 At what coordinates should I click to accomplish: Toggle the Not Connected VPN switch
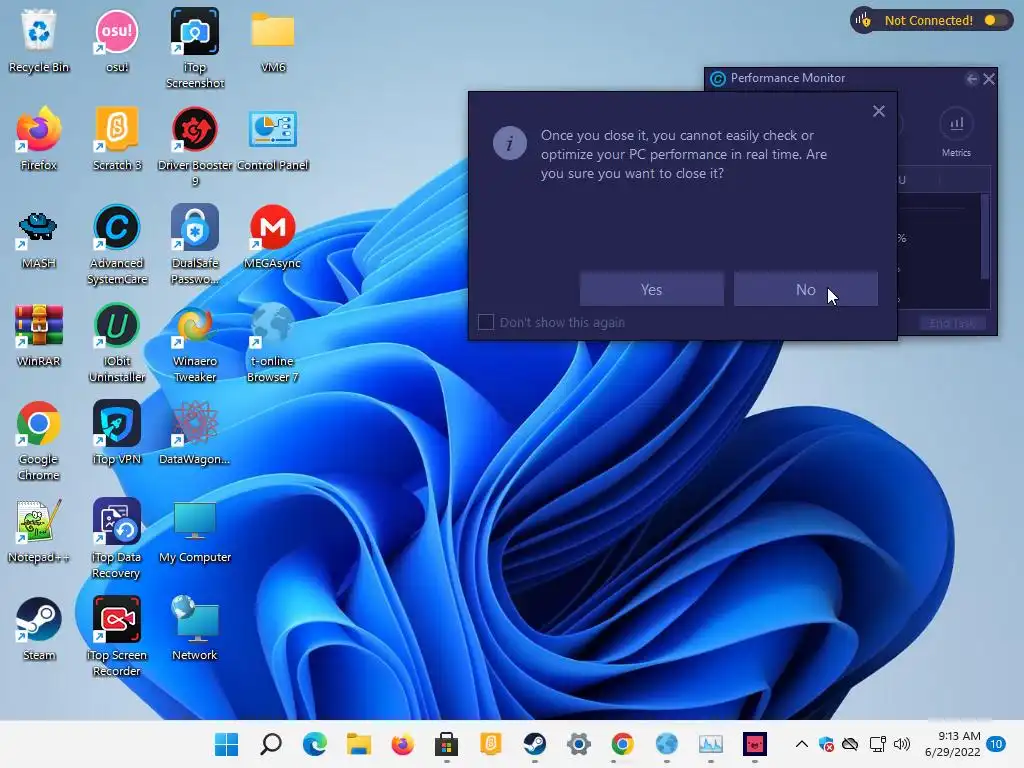[995, 20]
